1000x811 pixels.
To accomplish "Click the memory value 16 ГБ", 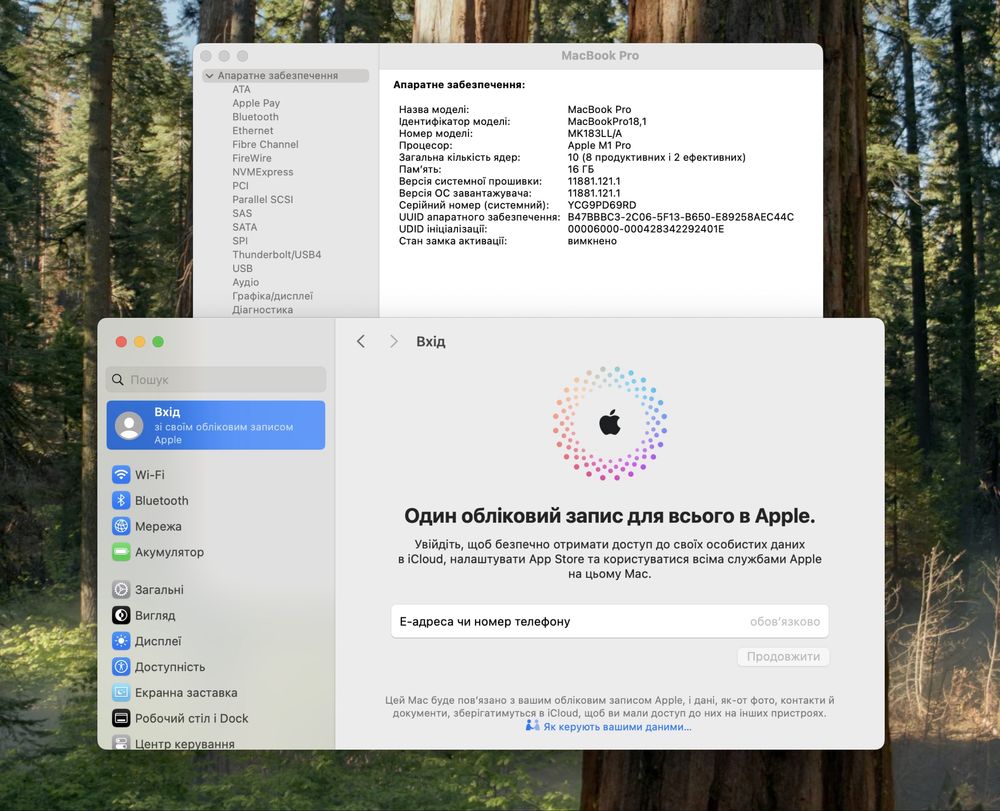I will 580,169.
